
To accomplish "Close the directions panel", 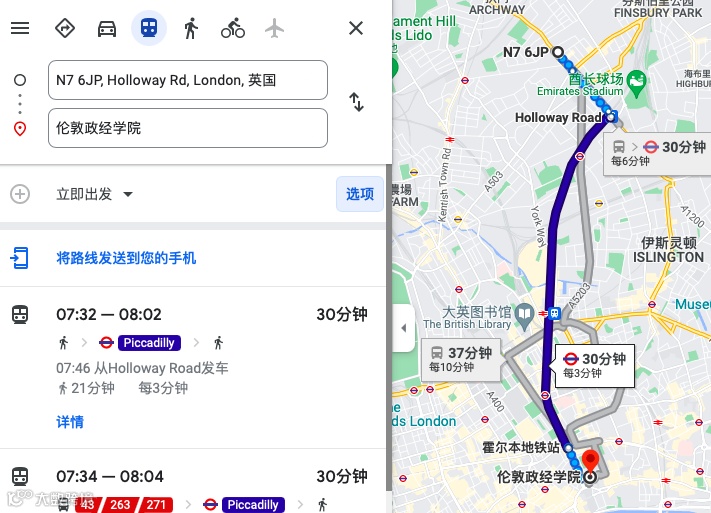I will [356, 28].
